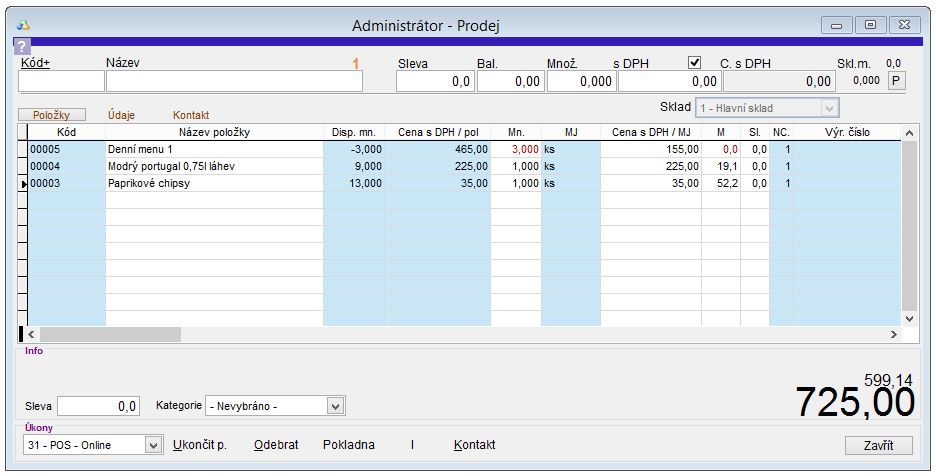Image resolution: width=936 pixels, height=476 pixels.
Task: Select row marker for Paprikové chipsy
Action: coord(23,184)
